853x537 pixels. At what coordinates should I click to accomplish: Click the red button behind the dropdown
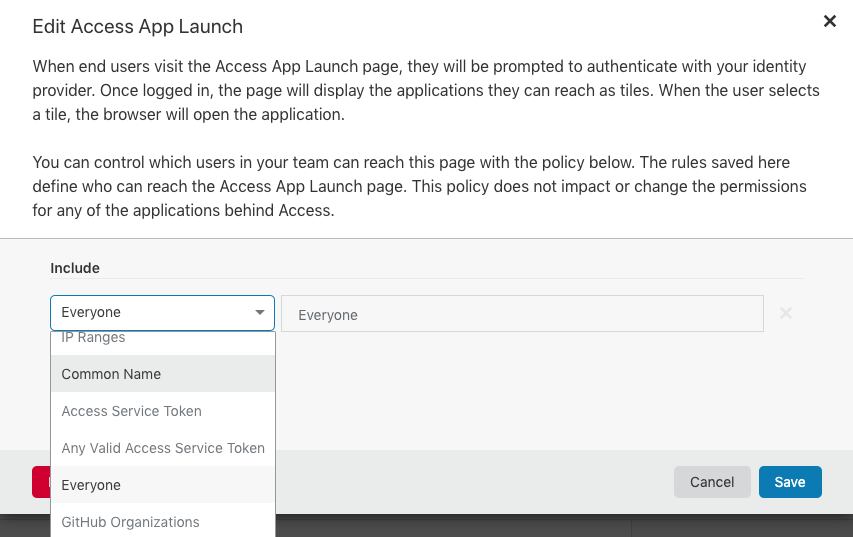click(x=41, y=482)
